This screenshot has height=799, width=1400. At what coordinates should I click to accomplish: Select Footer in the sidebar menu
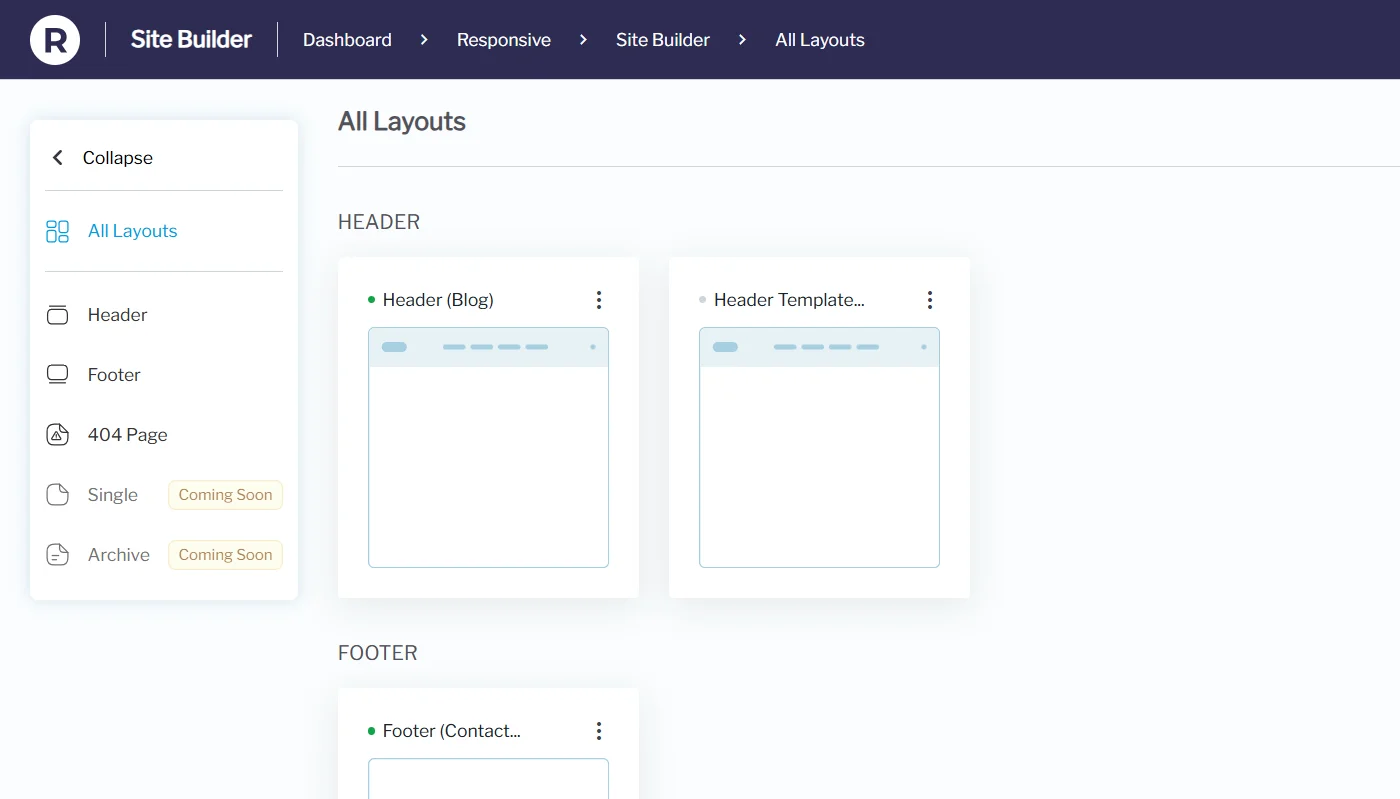click(114, 375)
